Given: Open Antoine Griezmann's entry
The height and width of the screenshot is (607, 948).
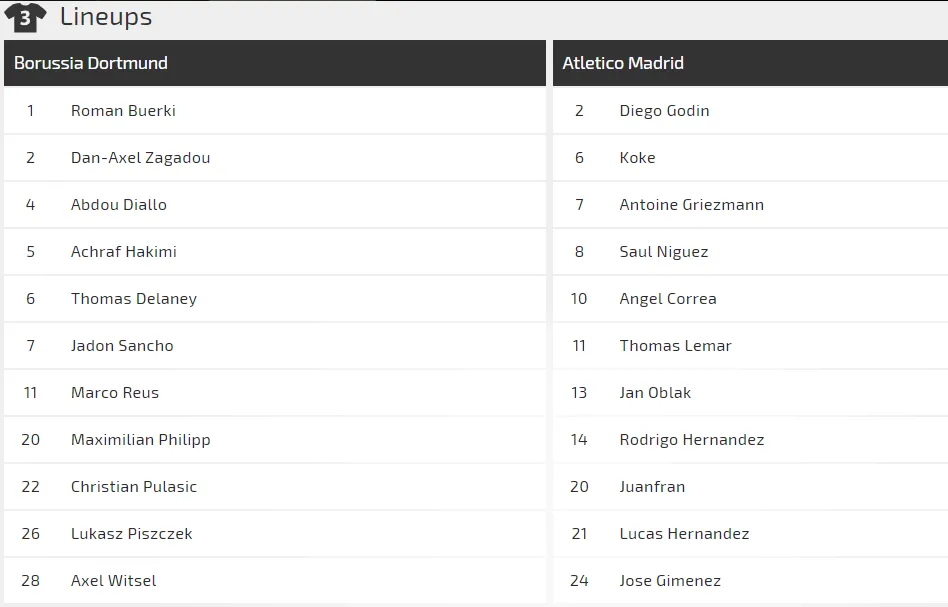Looking at the screenshot, I should pyautogui.click(x=692, y=205).
